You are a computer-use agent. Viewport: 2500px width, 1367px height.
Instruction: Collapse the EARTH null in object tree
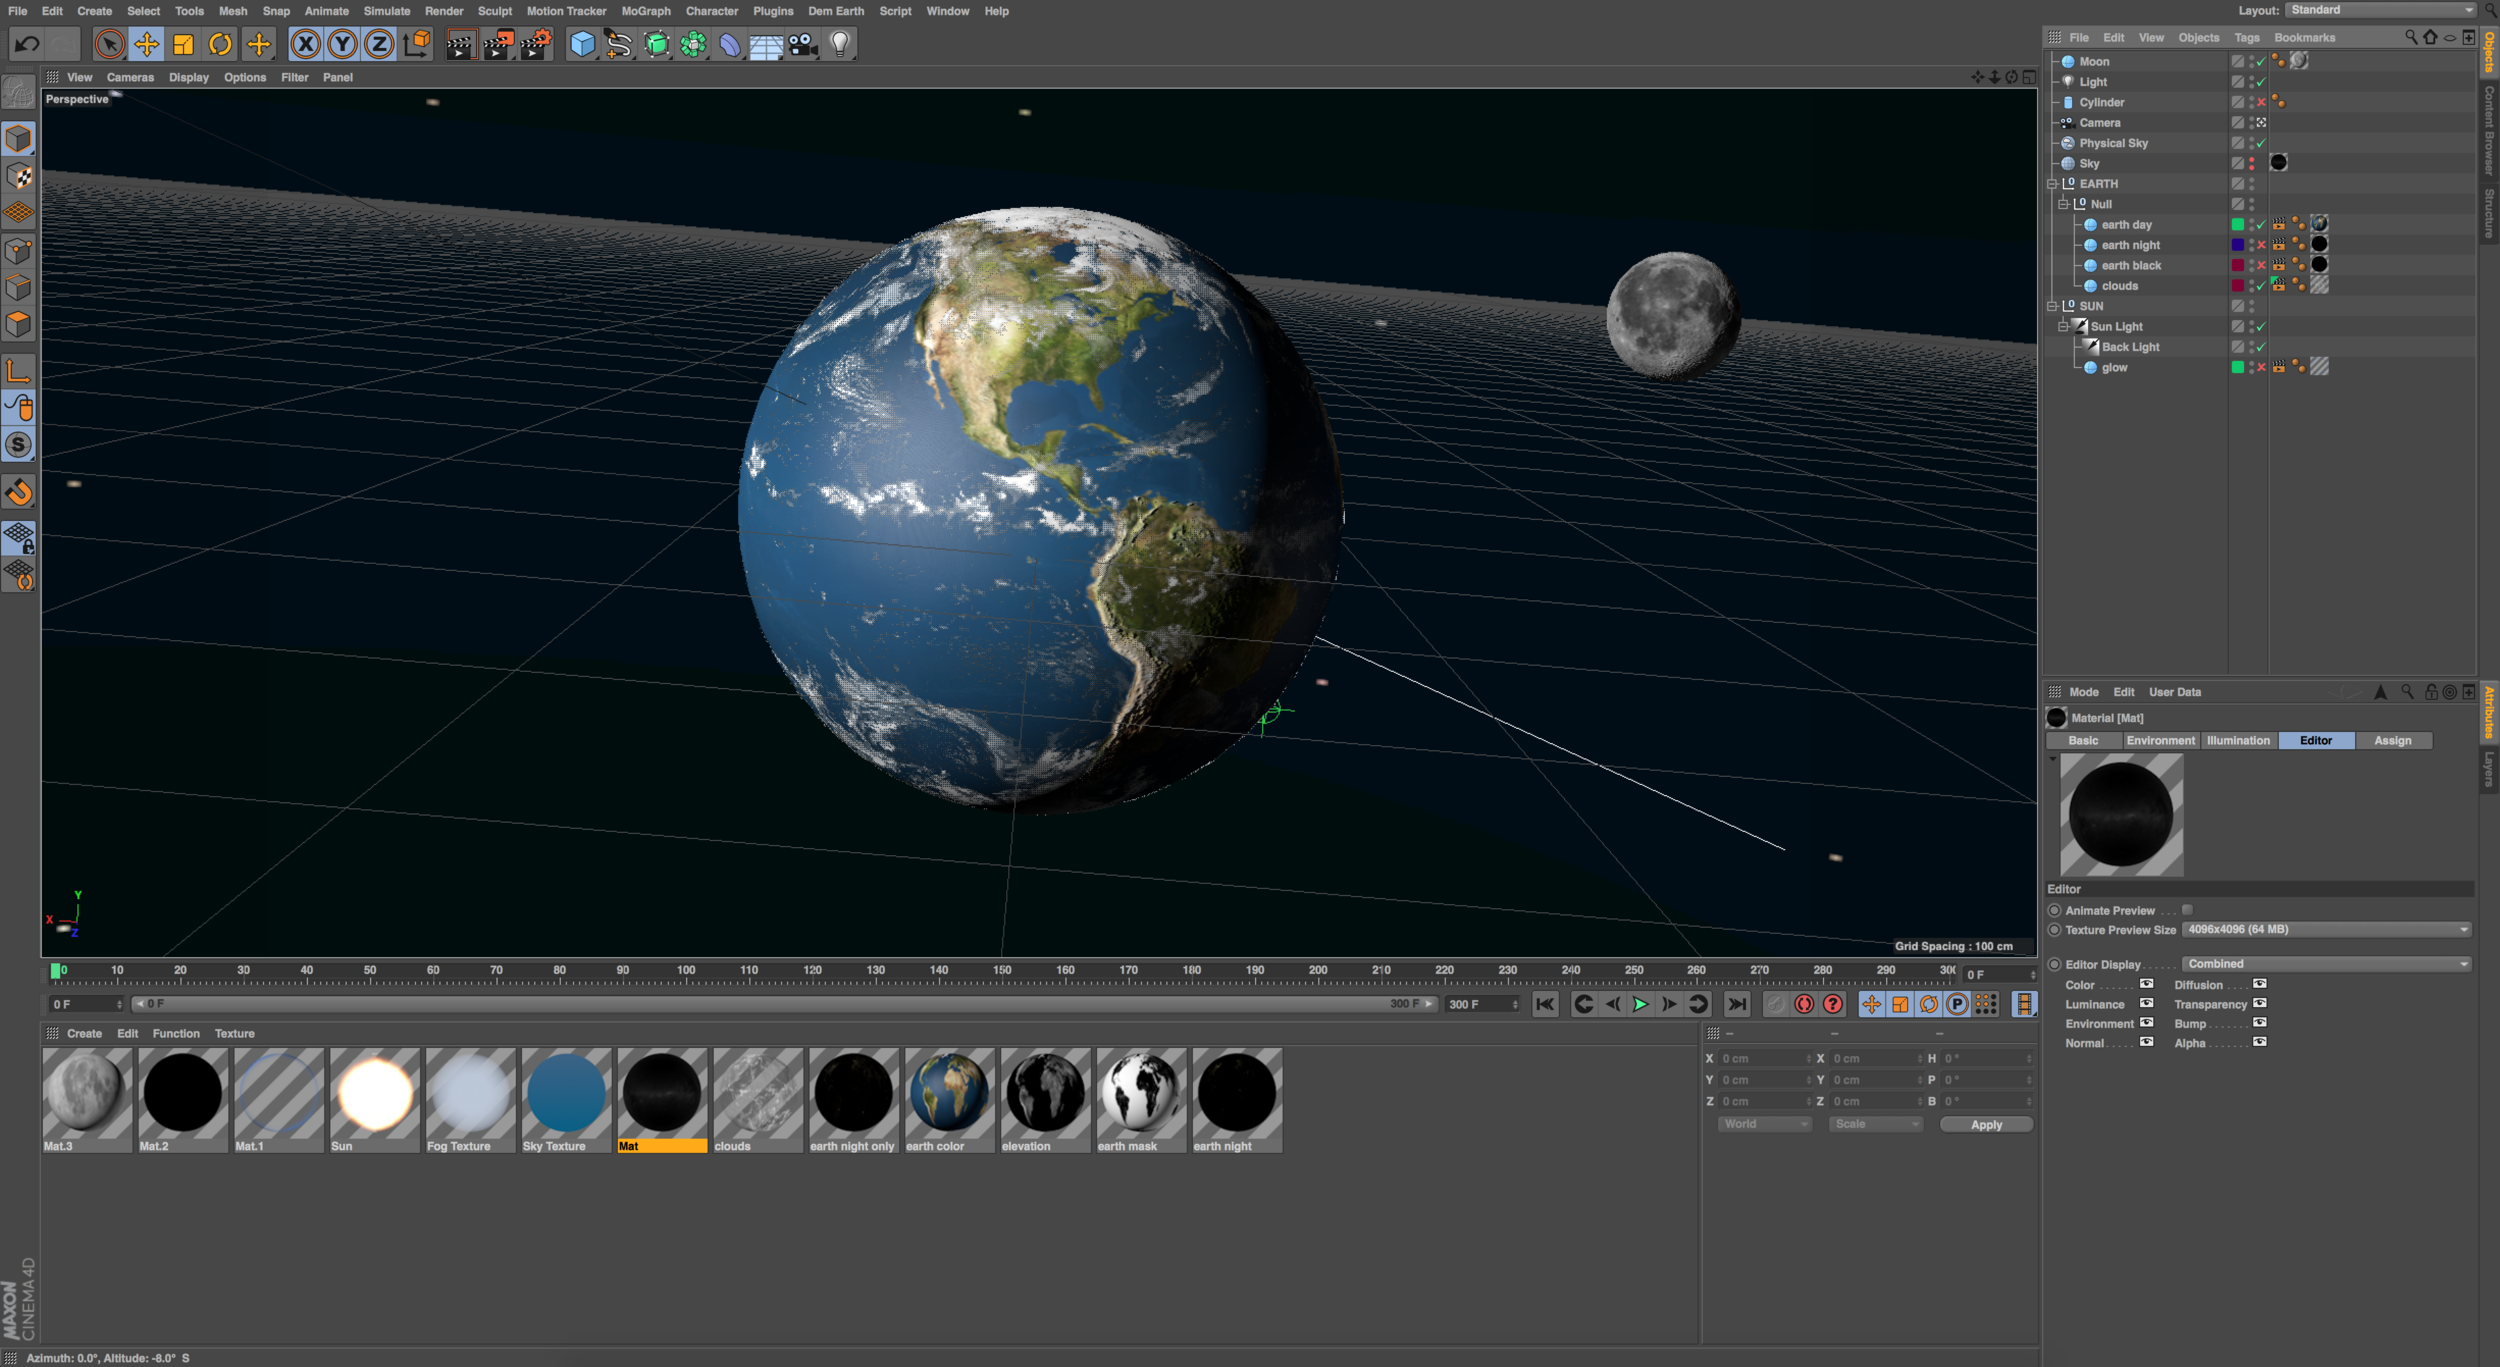click(2052, 184)
